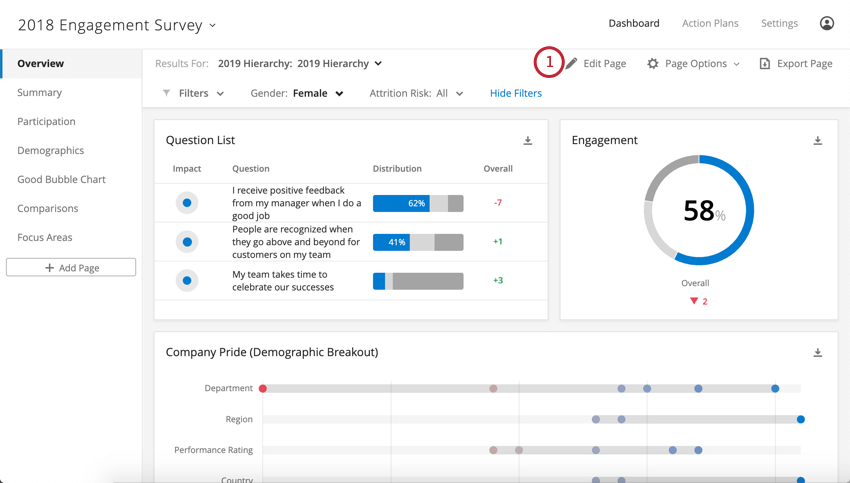Click the Performance Rating row label
The width and height of the screenshot is (850, 483).
coord(213,450)
